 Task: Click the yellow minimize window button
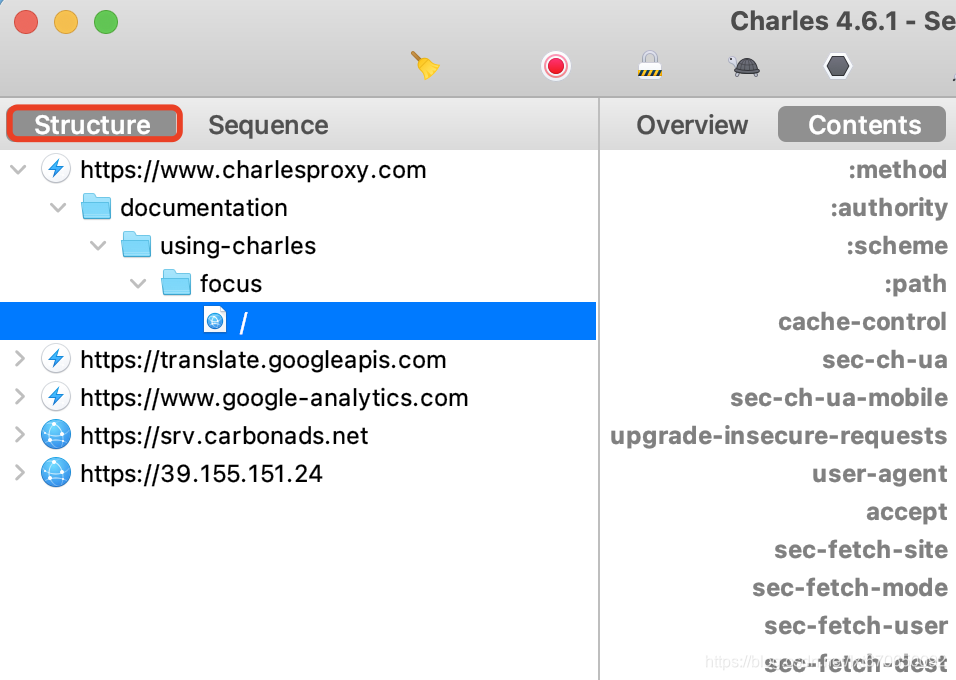[x=66, y=23]
